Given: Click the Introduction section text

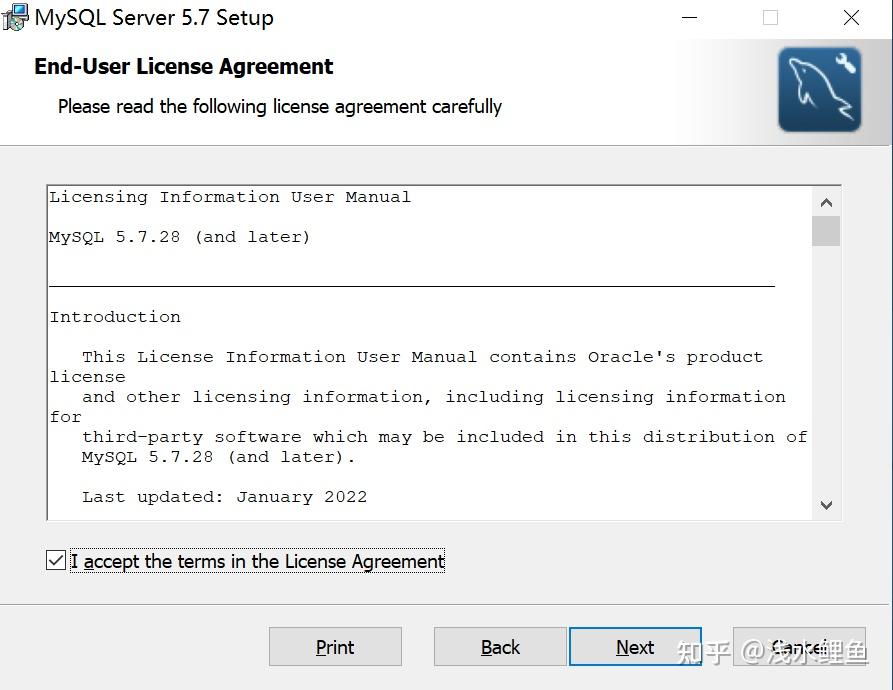Looking at the screenshot, I should [115, 316].
